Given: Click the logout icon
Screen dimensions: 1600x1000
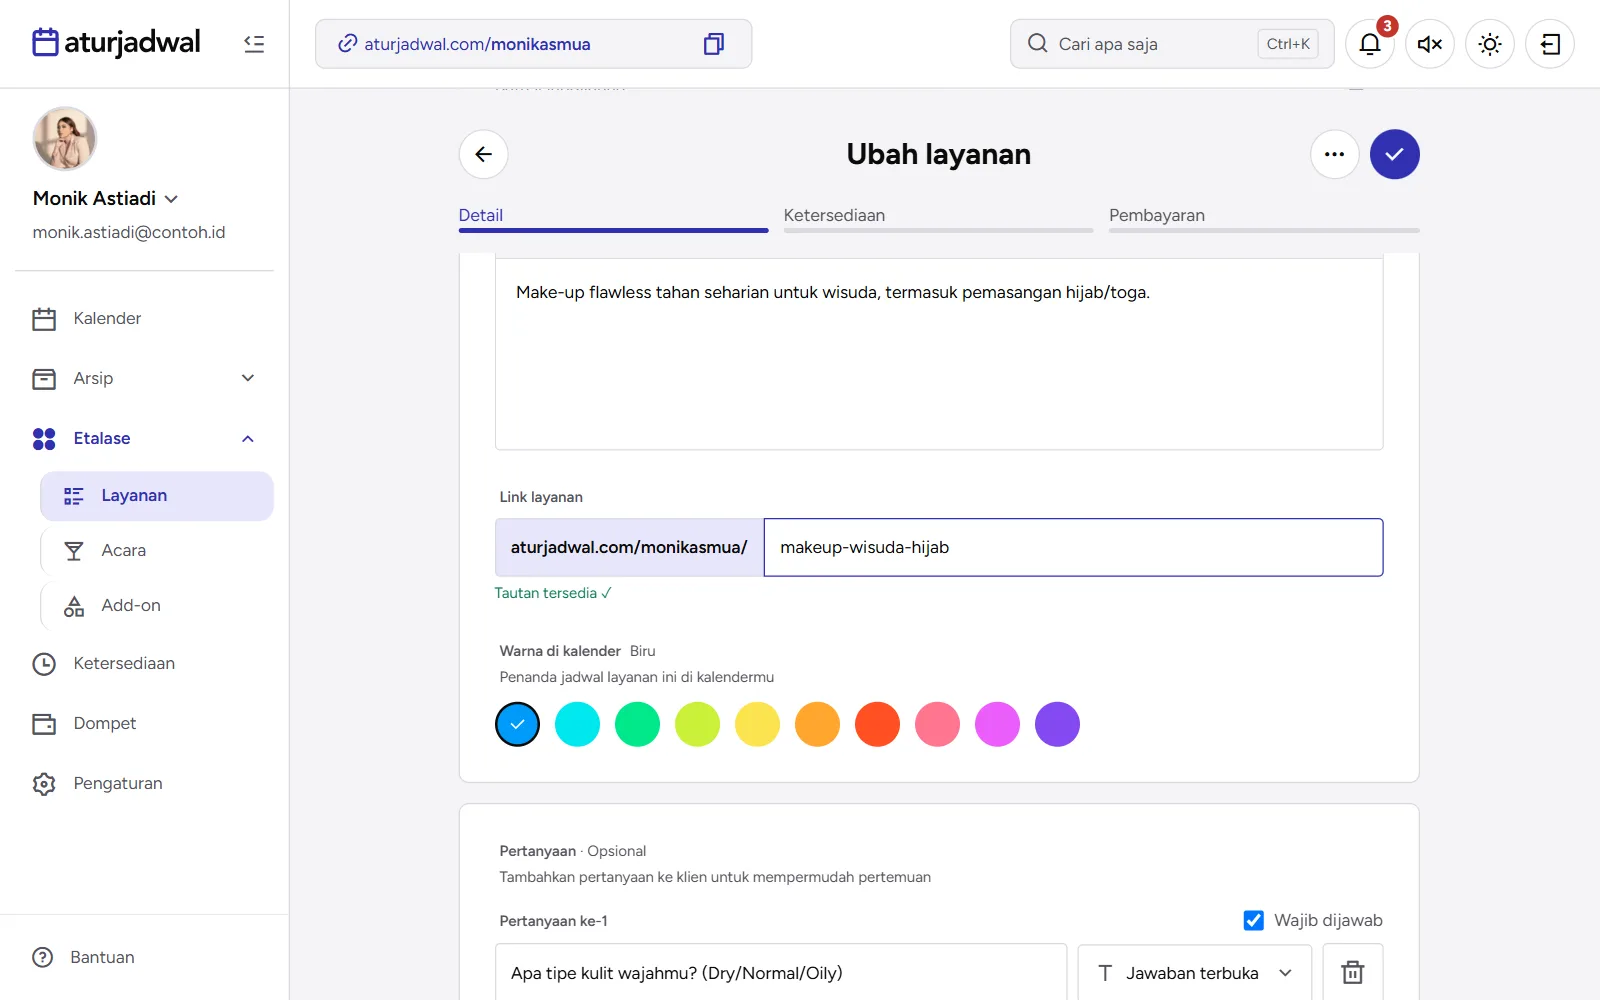Looking at the screenshot, I should point(1550,44).
